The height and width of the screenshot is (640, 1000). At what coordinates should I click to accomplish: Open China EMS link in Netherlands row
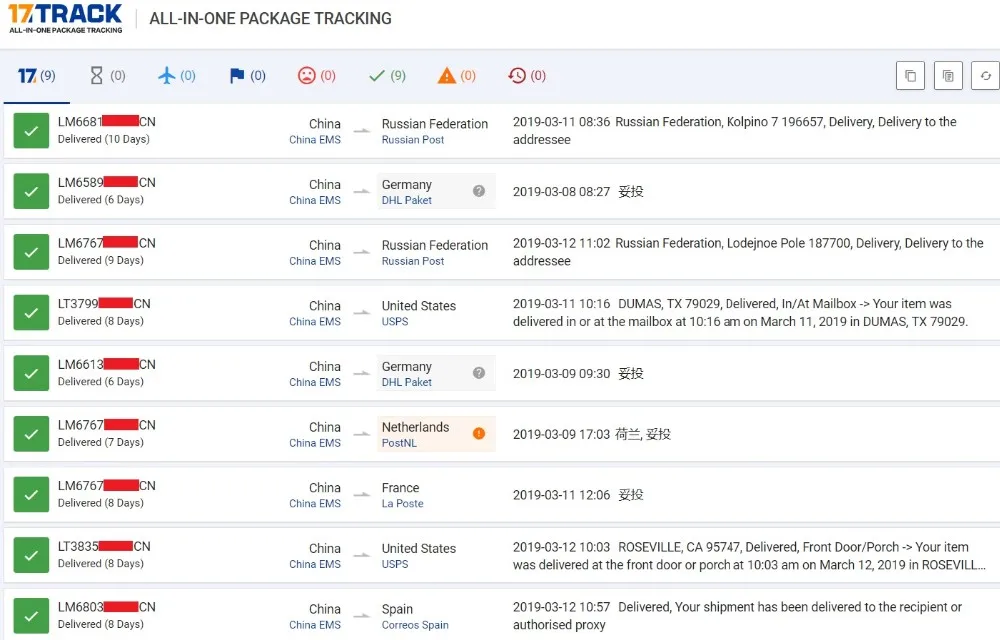pos(315,443)
